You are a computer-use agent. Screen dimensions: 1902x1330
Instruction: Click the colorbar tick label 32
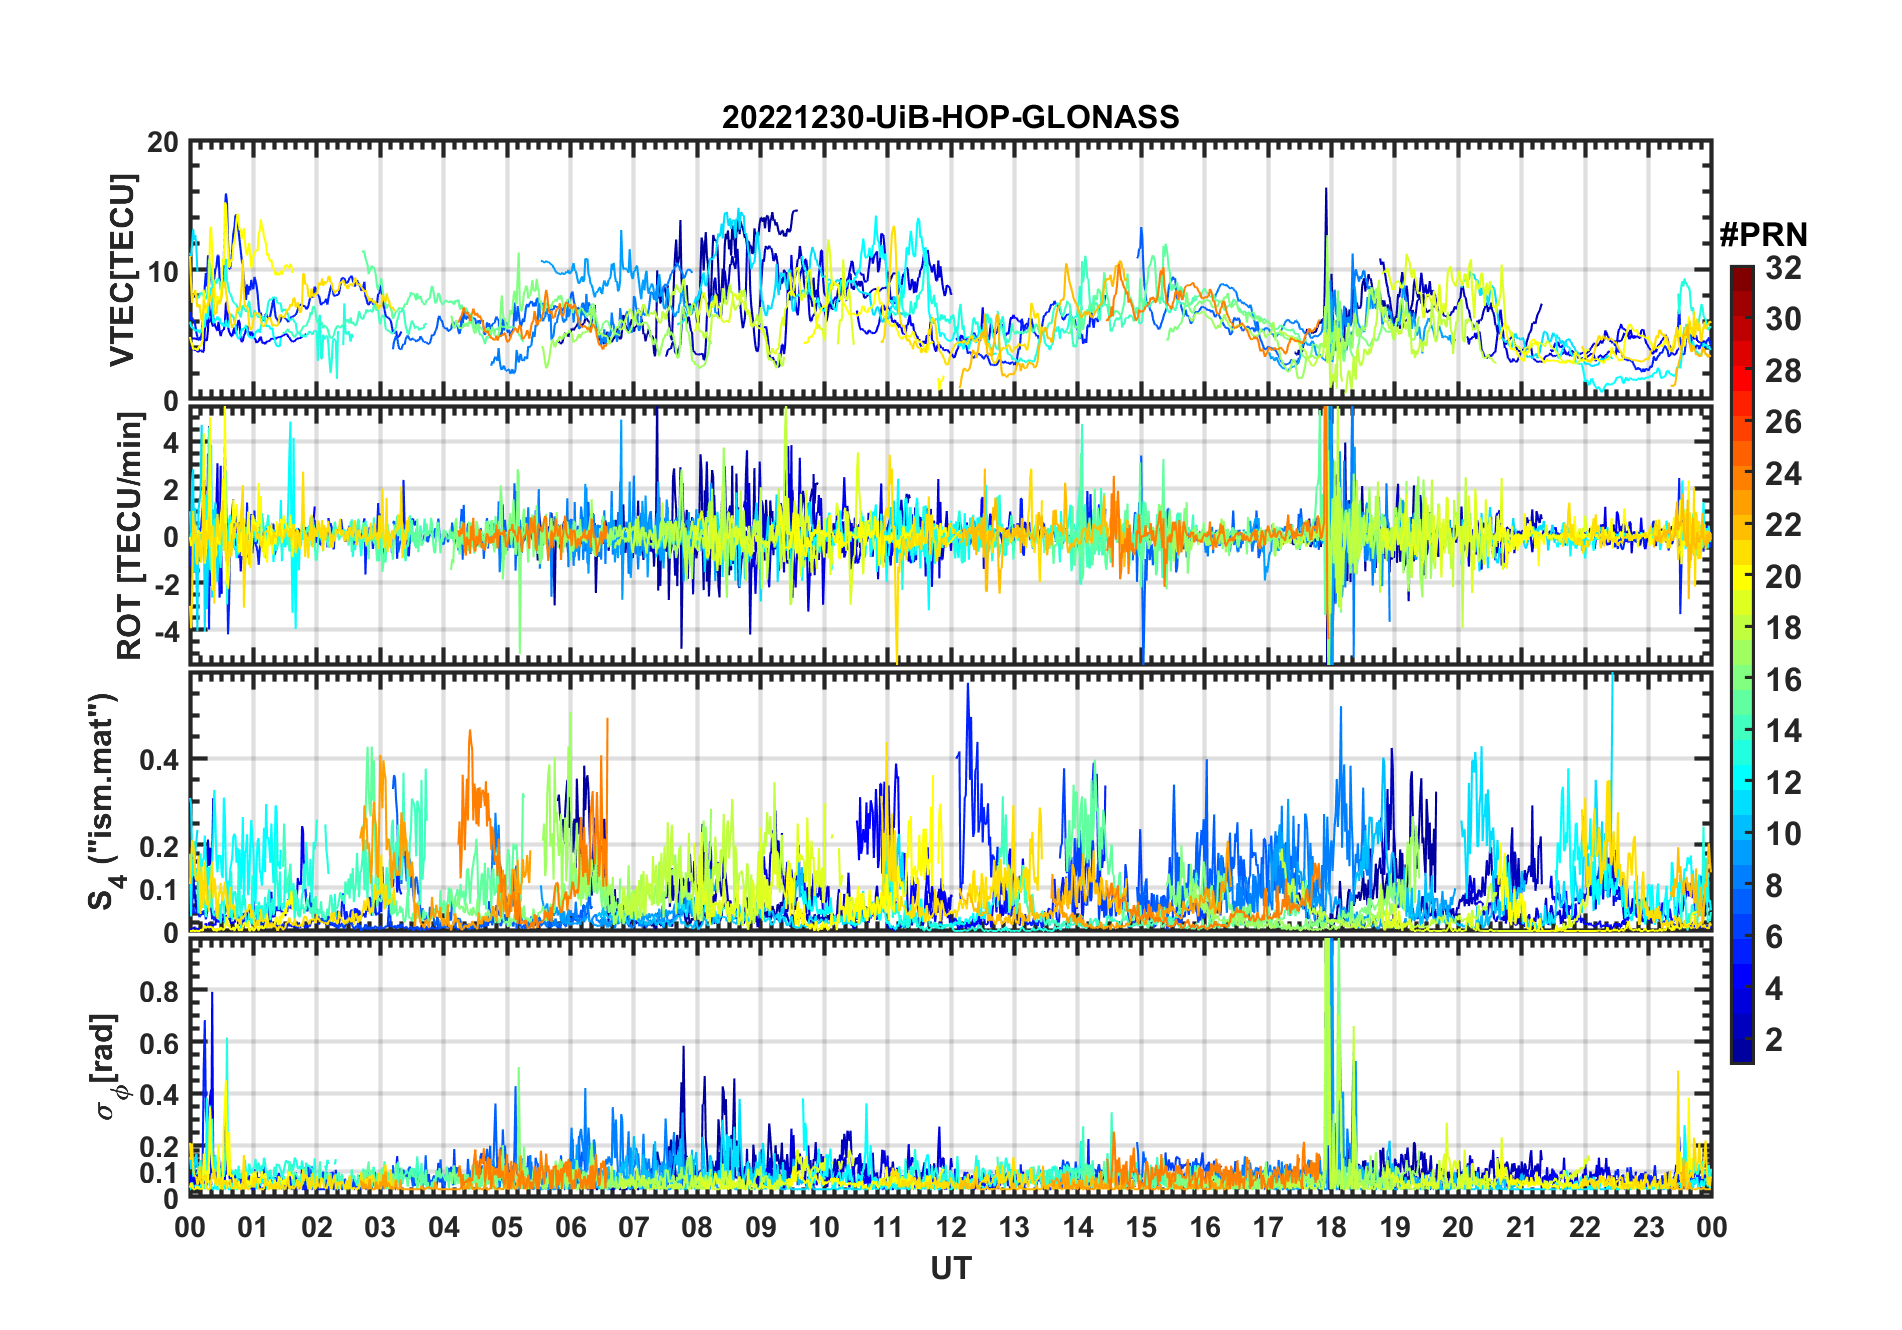tap(1783, 268)
